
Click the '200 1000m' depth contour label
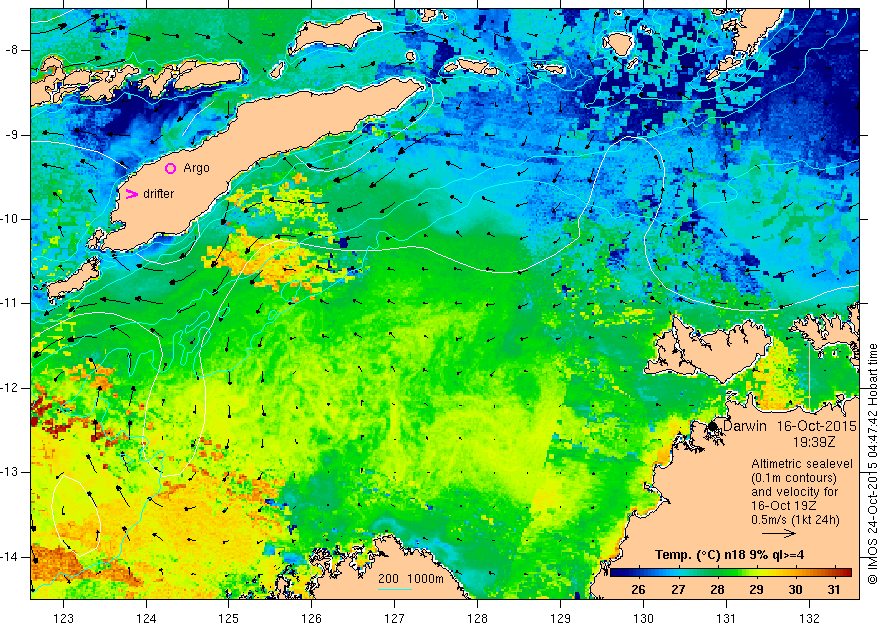point(411,579)
